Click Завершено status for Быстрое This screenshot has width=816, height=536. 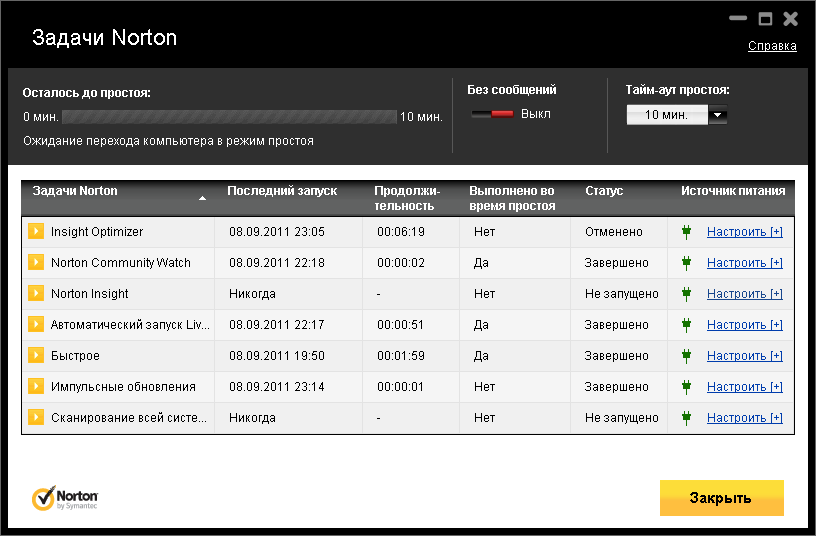coord(616,355)
